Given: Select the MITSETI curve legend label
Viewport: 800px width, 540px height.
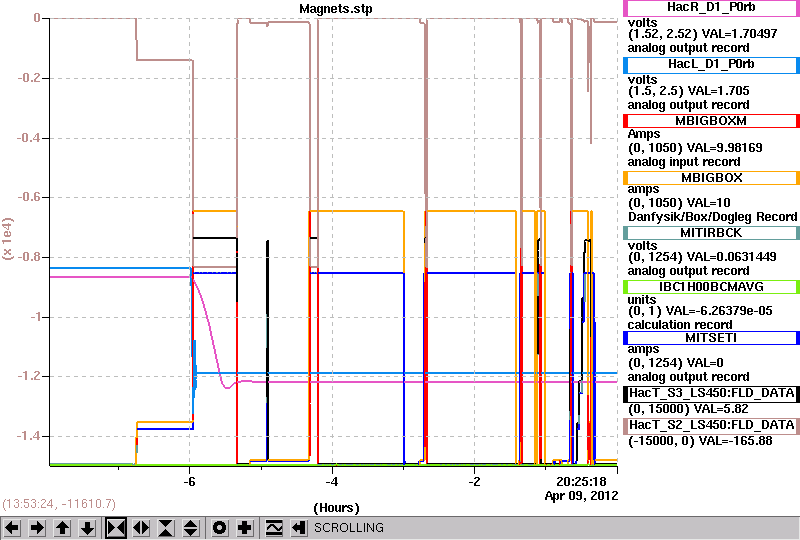Looking at the screenshot, I should coord(711,338).
